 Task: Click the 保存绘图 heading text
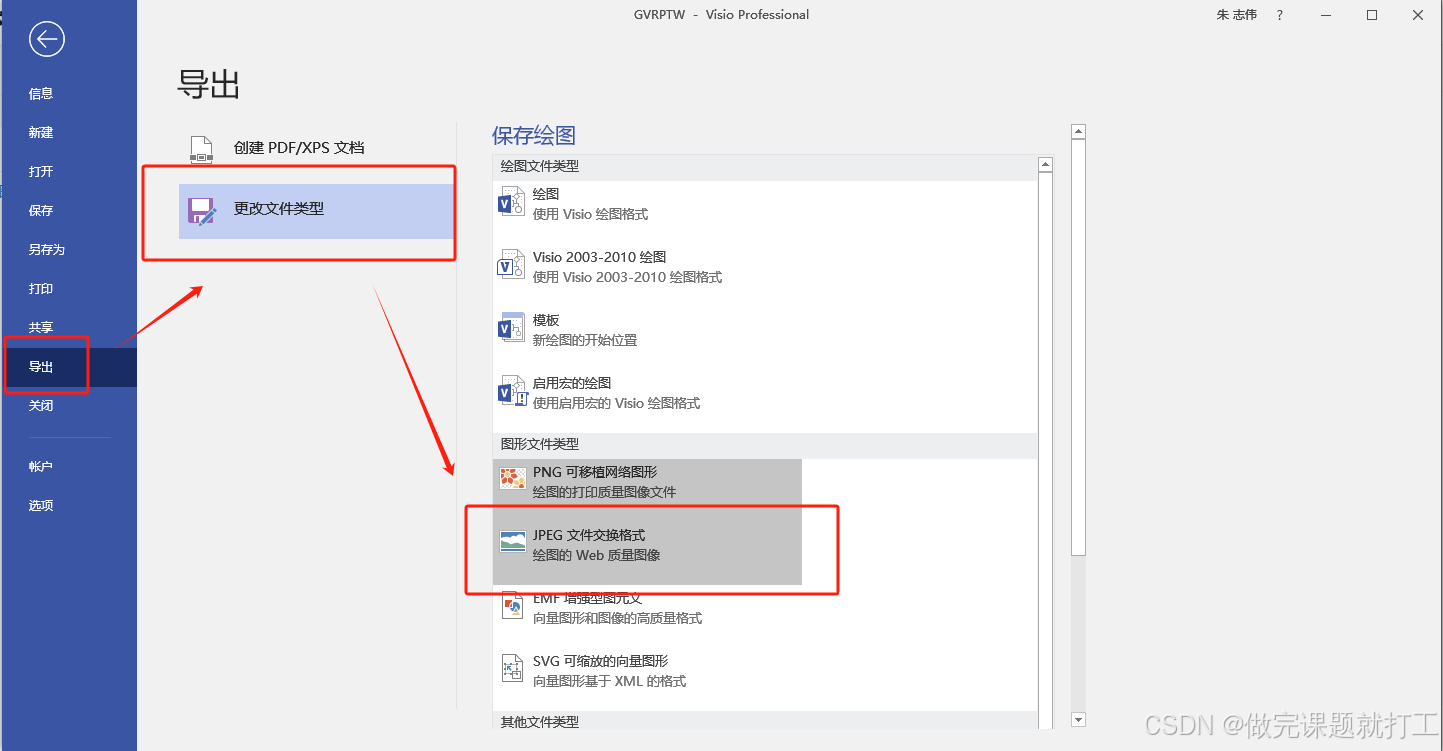tap(534, 135)
